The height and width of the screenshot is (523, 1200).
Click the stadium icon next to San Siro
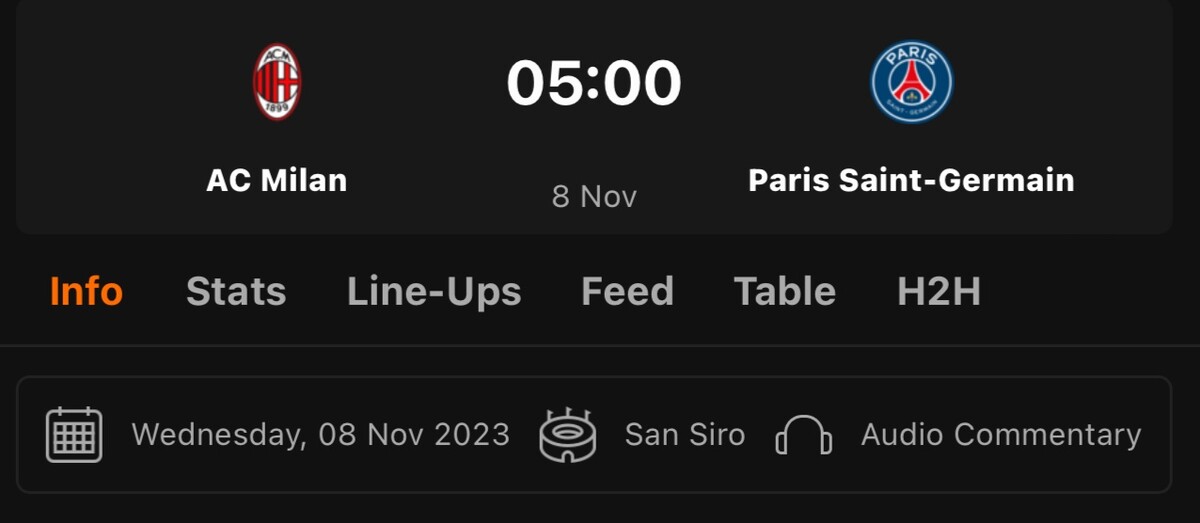567,435
